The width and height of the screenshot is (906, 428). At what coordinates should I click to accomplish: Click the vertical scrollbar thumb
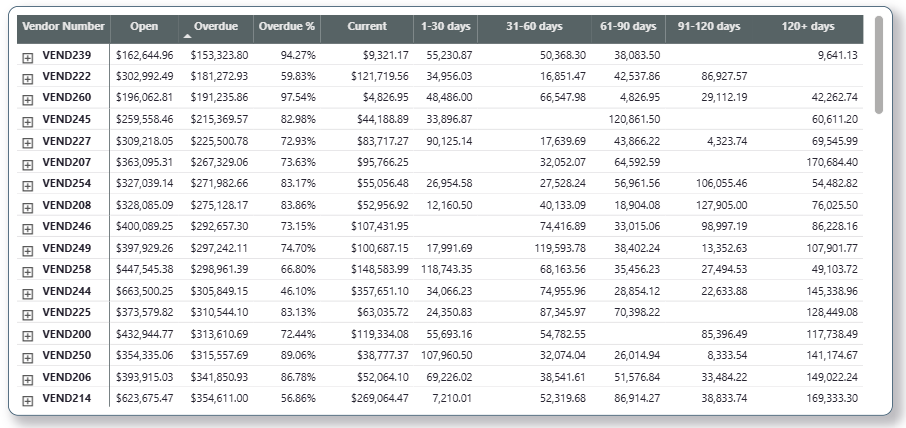879,65
